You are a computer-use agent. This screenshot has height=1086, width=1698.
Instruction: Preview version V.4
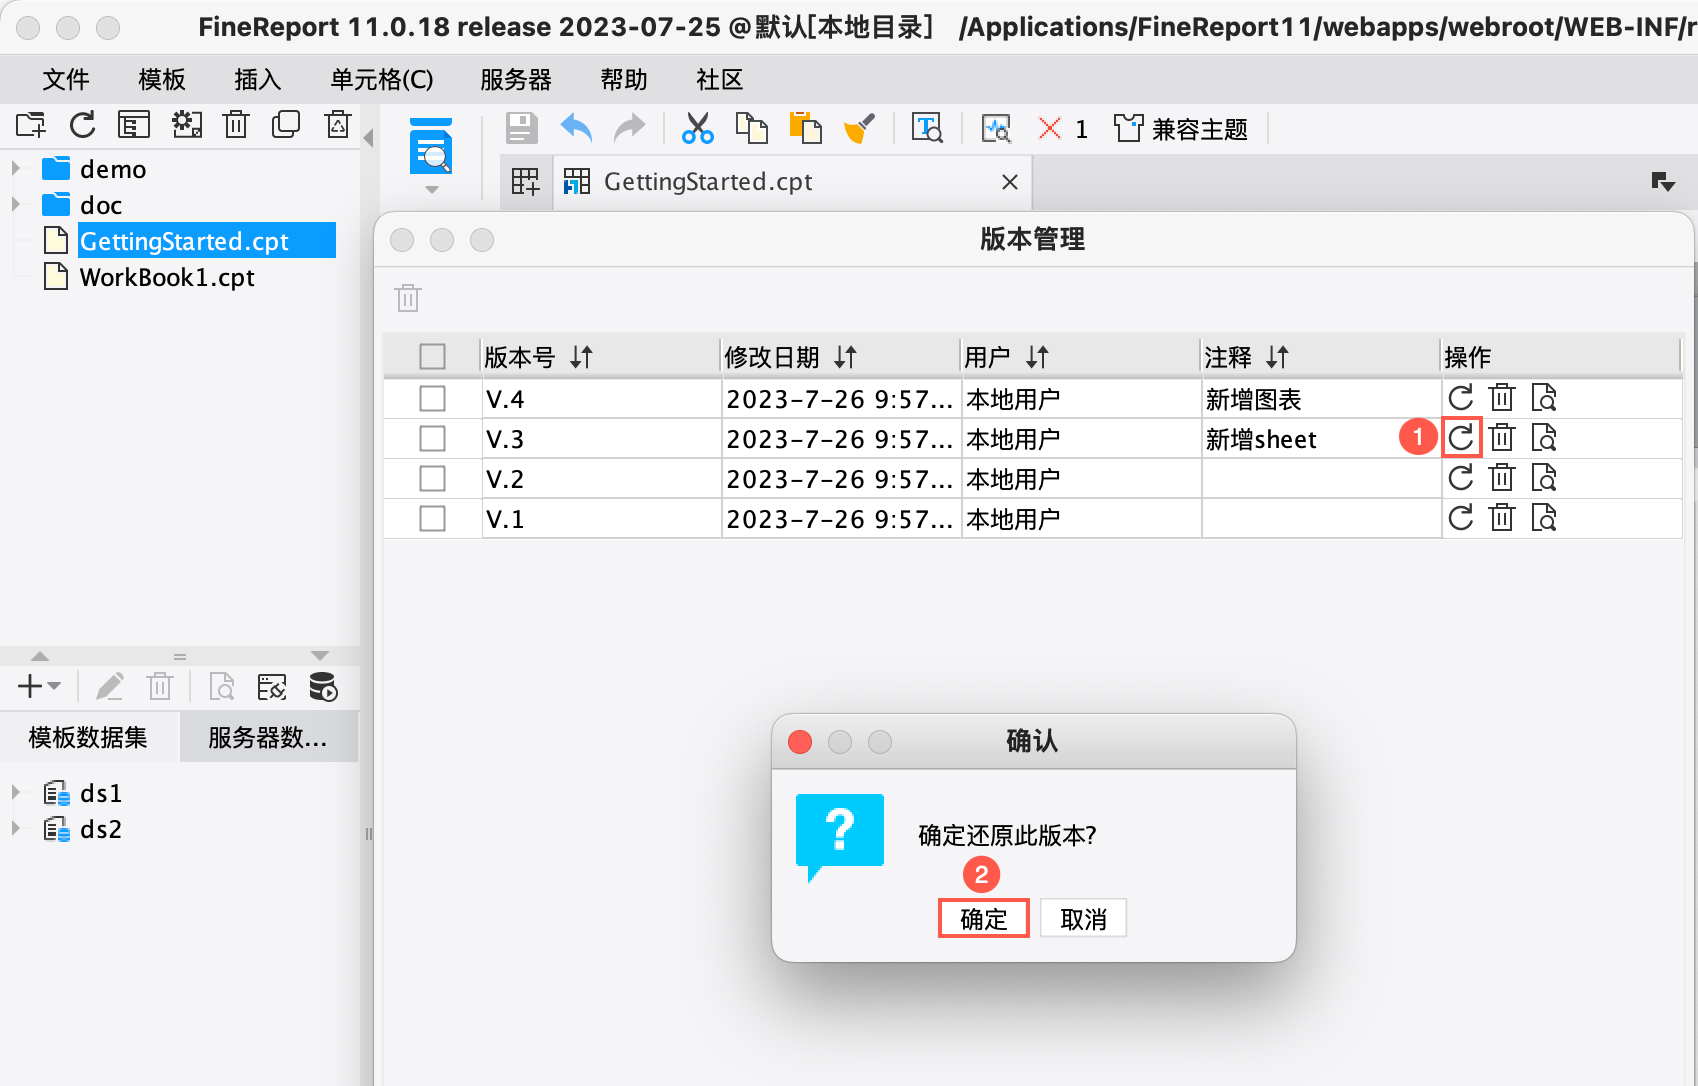click(1544, 398)
